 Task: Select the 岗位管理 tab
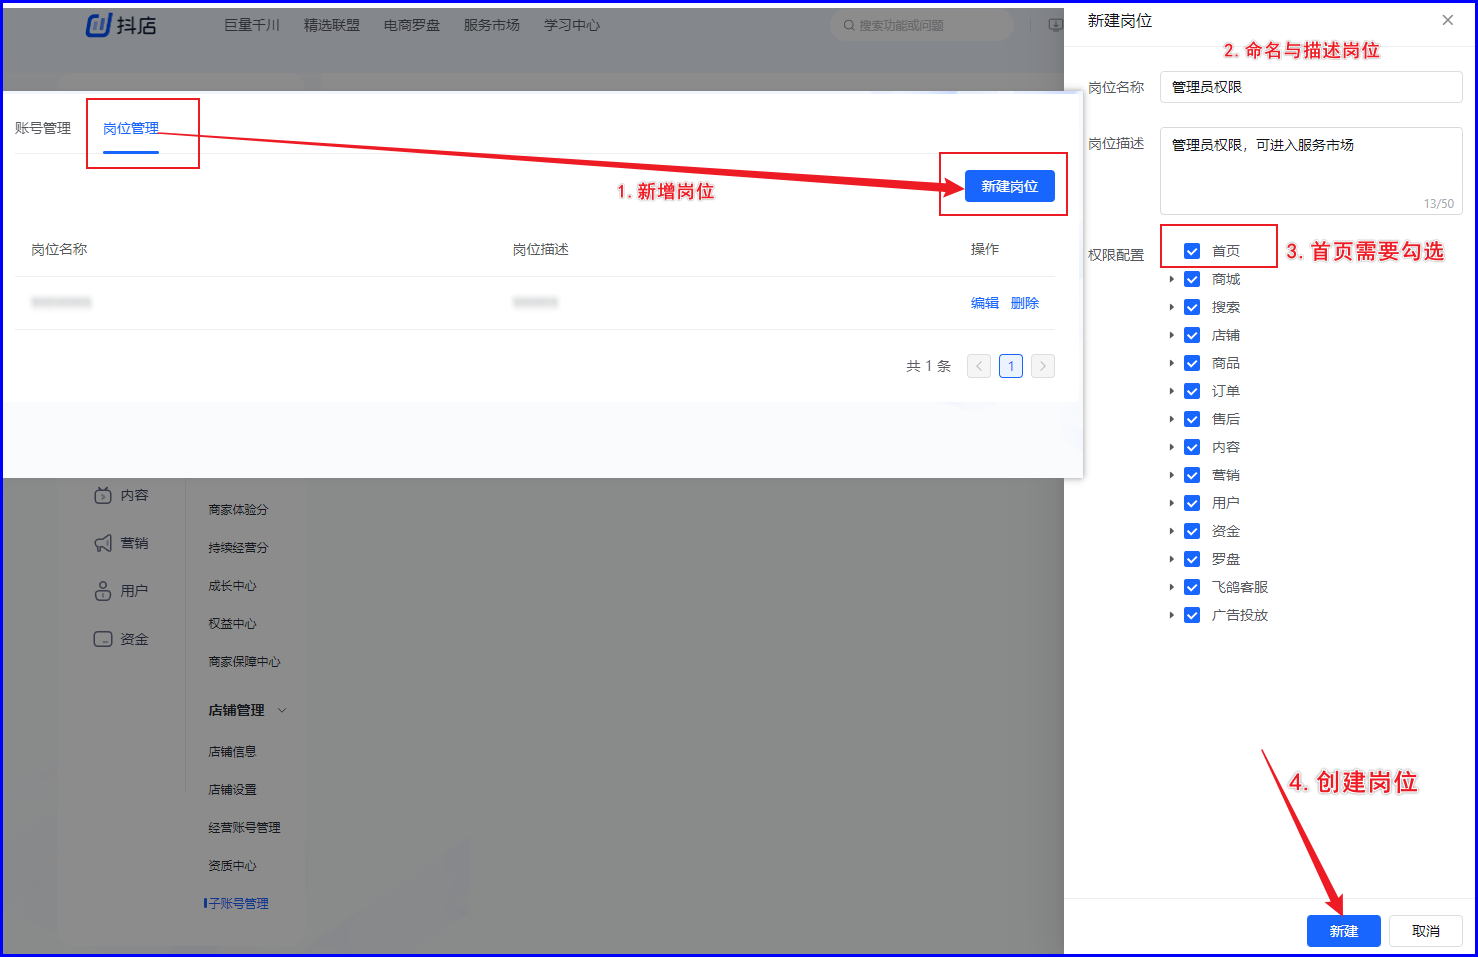click(x=131, y=128)
